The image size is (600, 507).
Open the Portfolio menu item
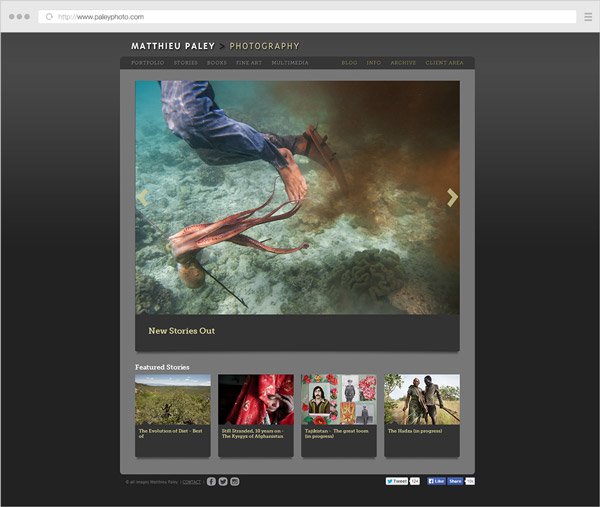tap(147, 63)
